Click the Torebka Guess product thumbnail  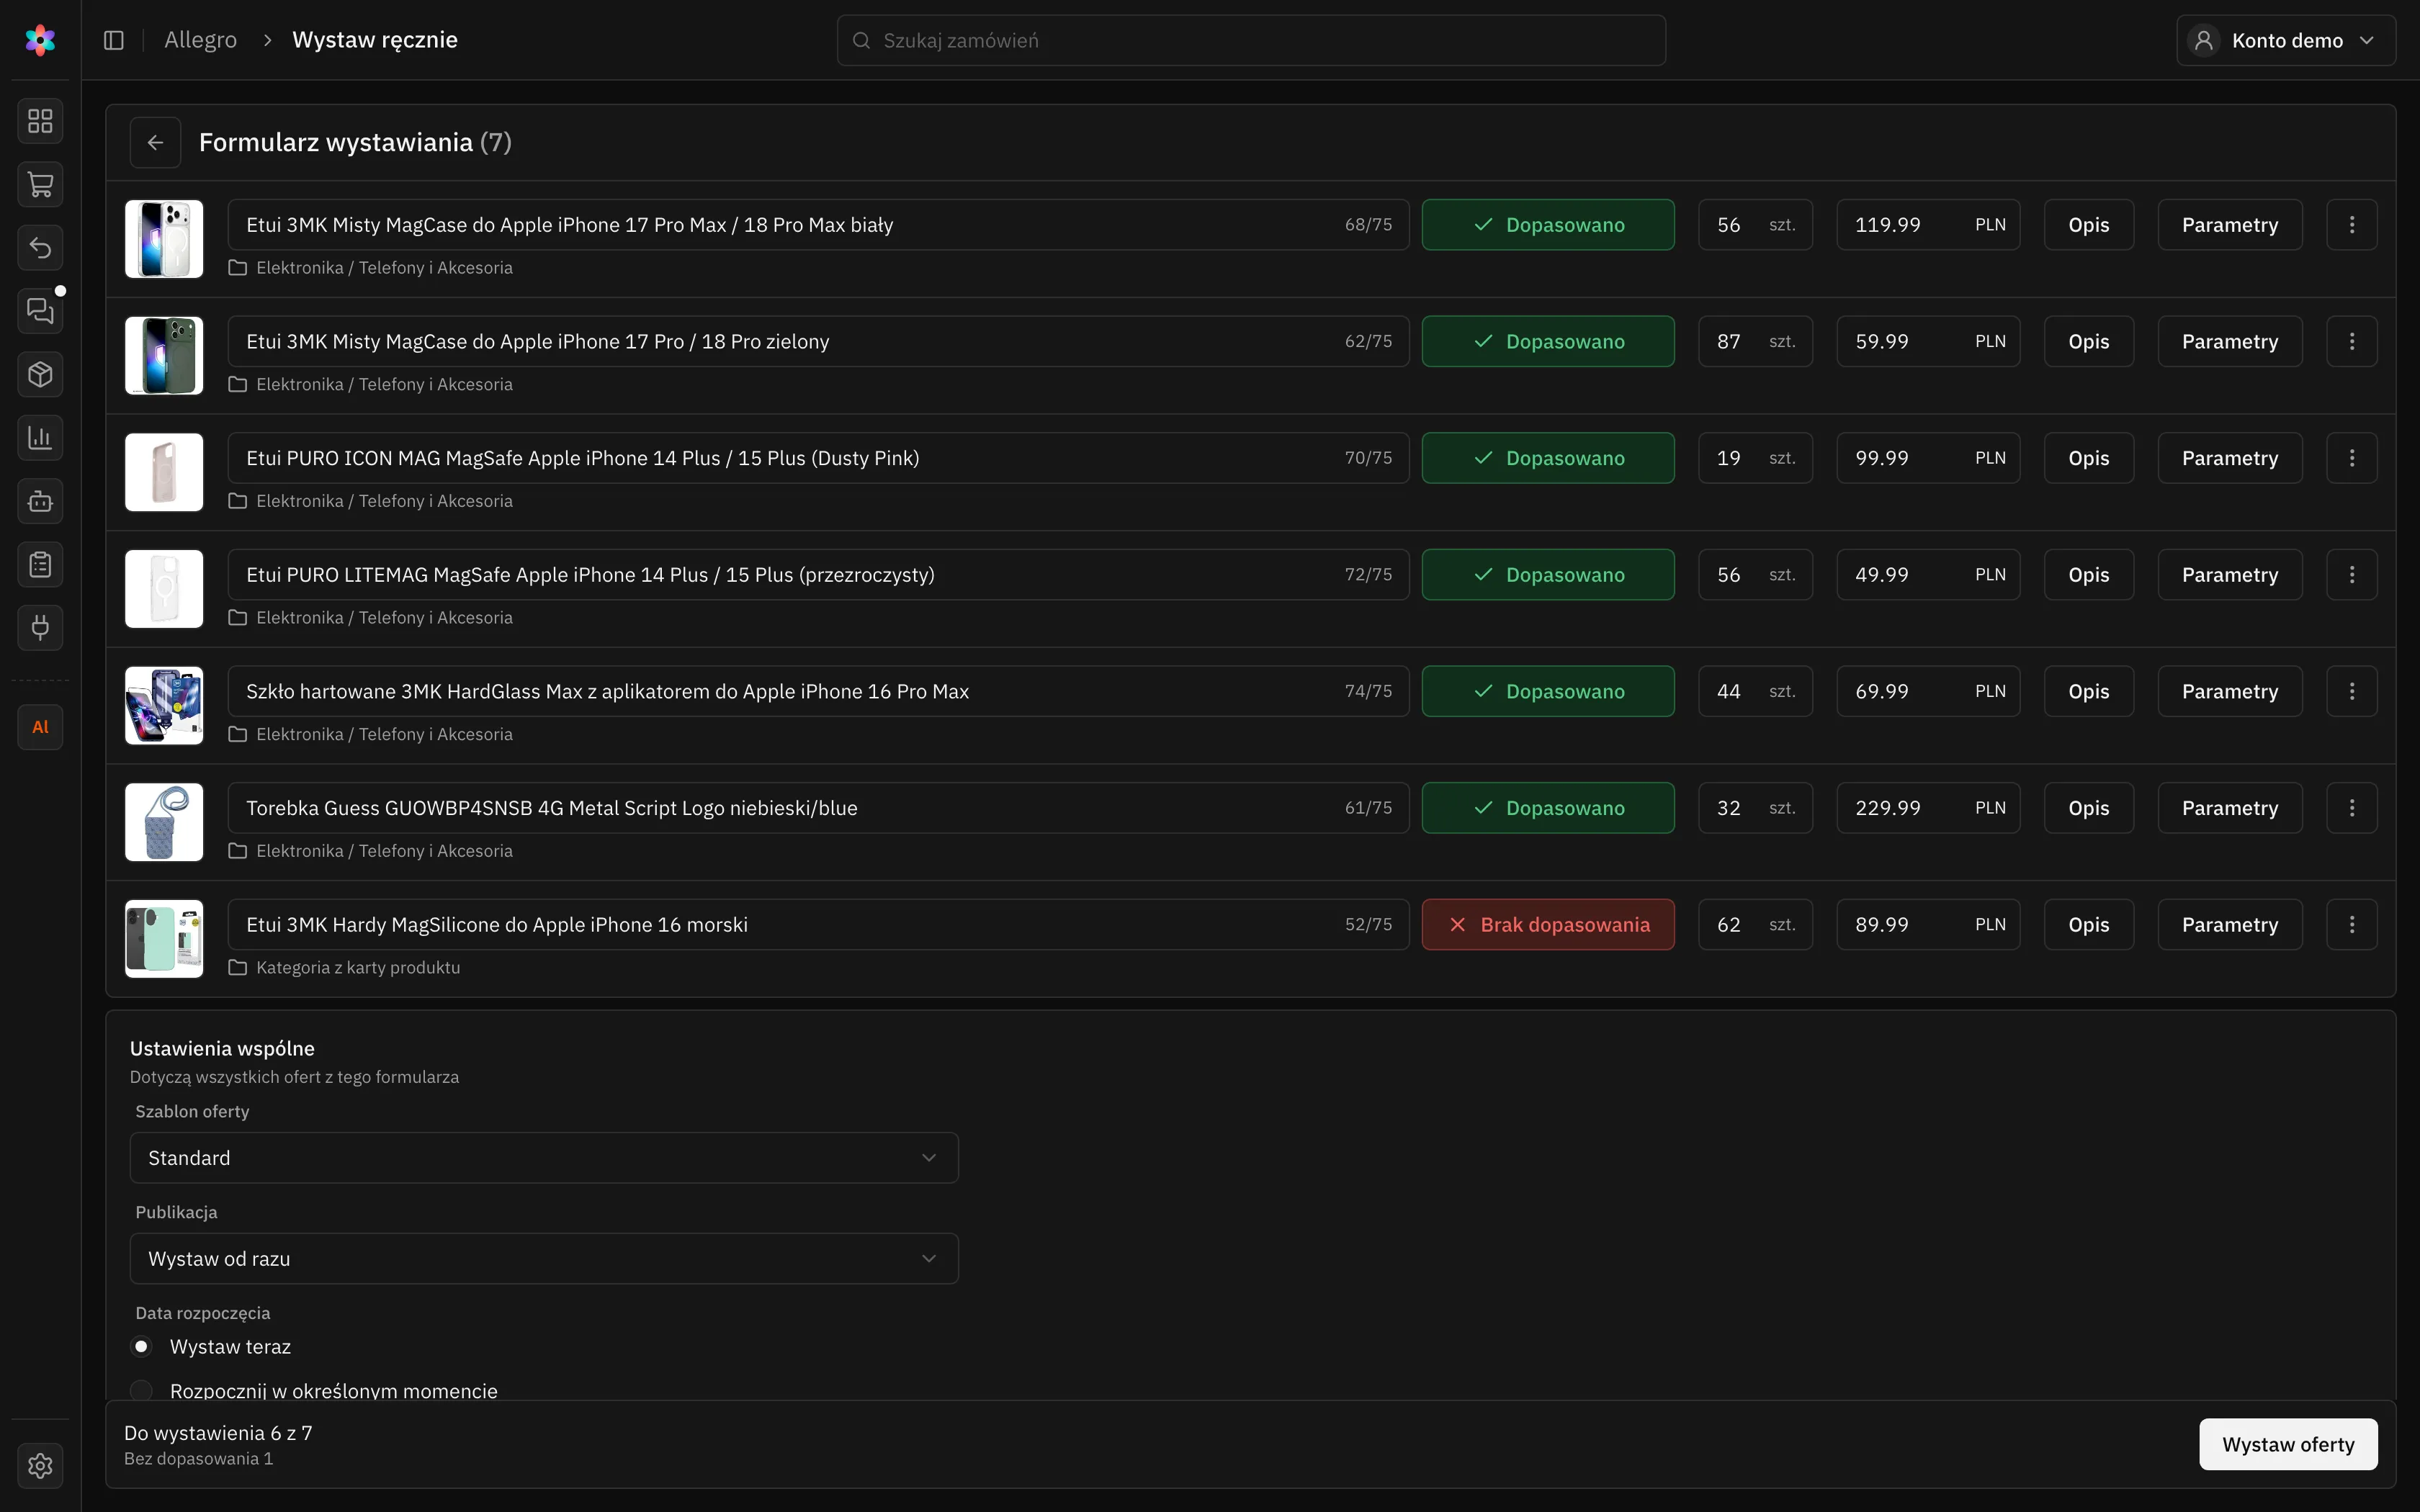click(x=164, y=822)
